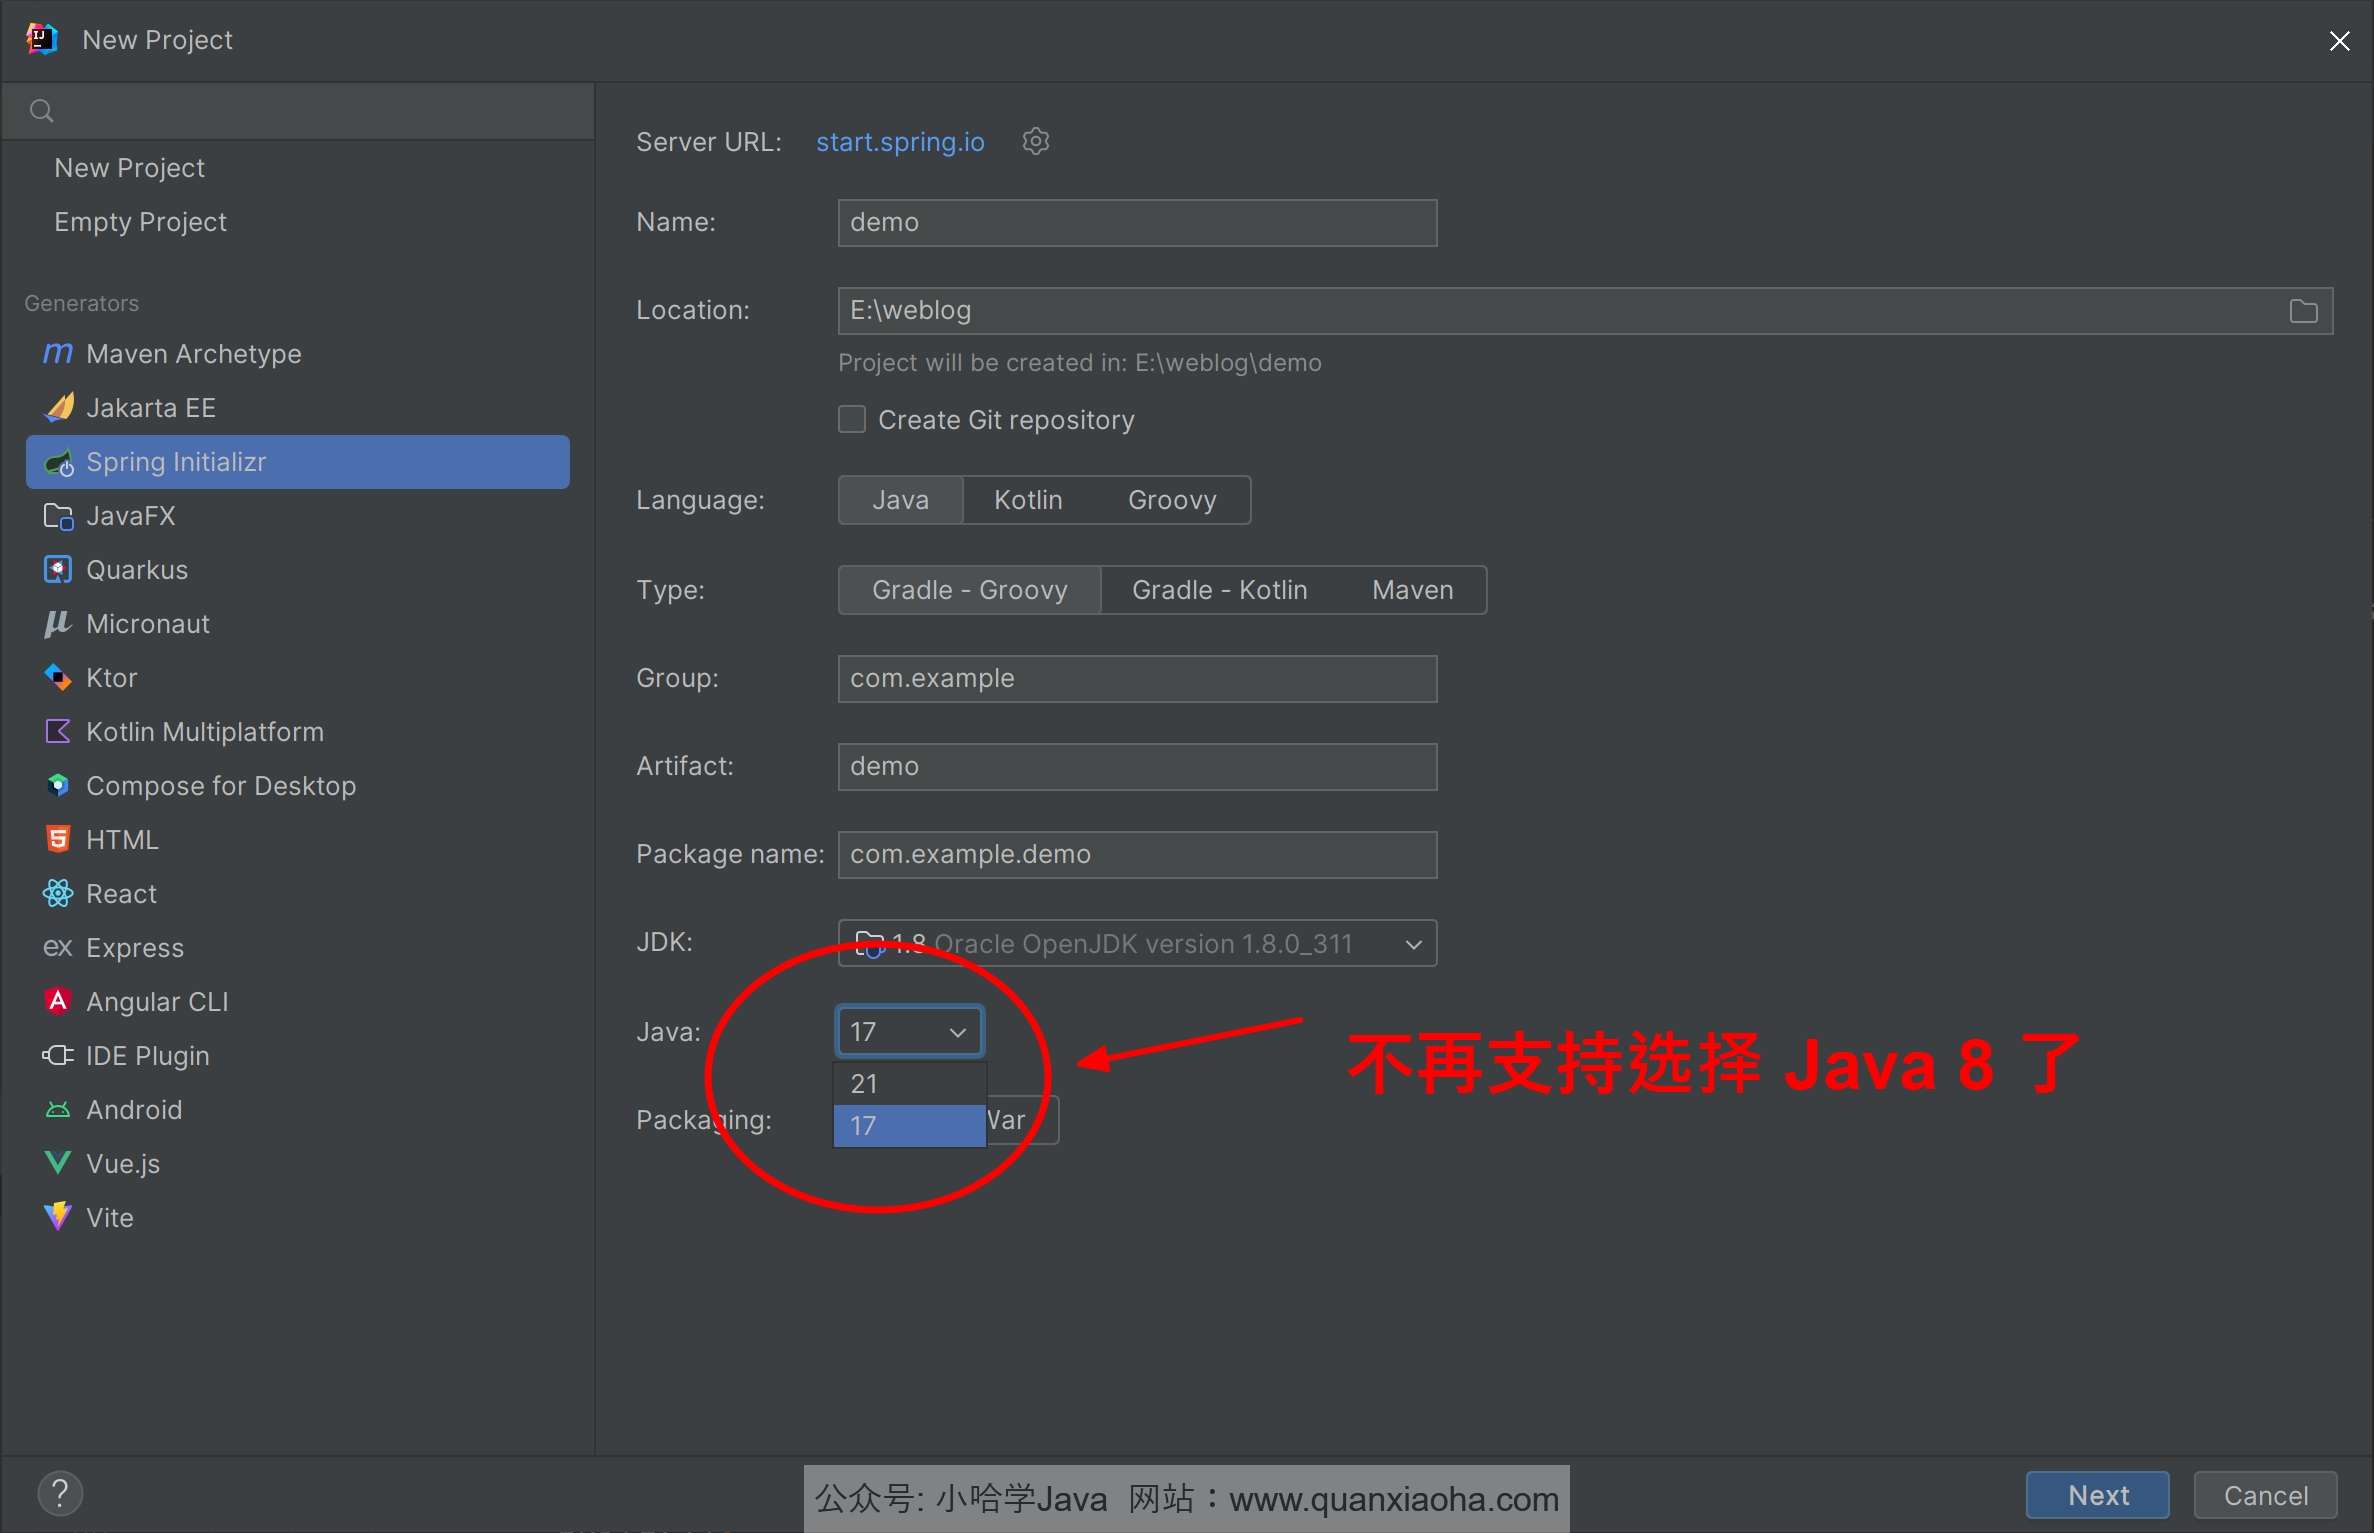Select New Project in the sidebar
The height and width of the screenshot is (1533, 2374).
tap(129, 168)
